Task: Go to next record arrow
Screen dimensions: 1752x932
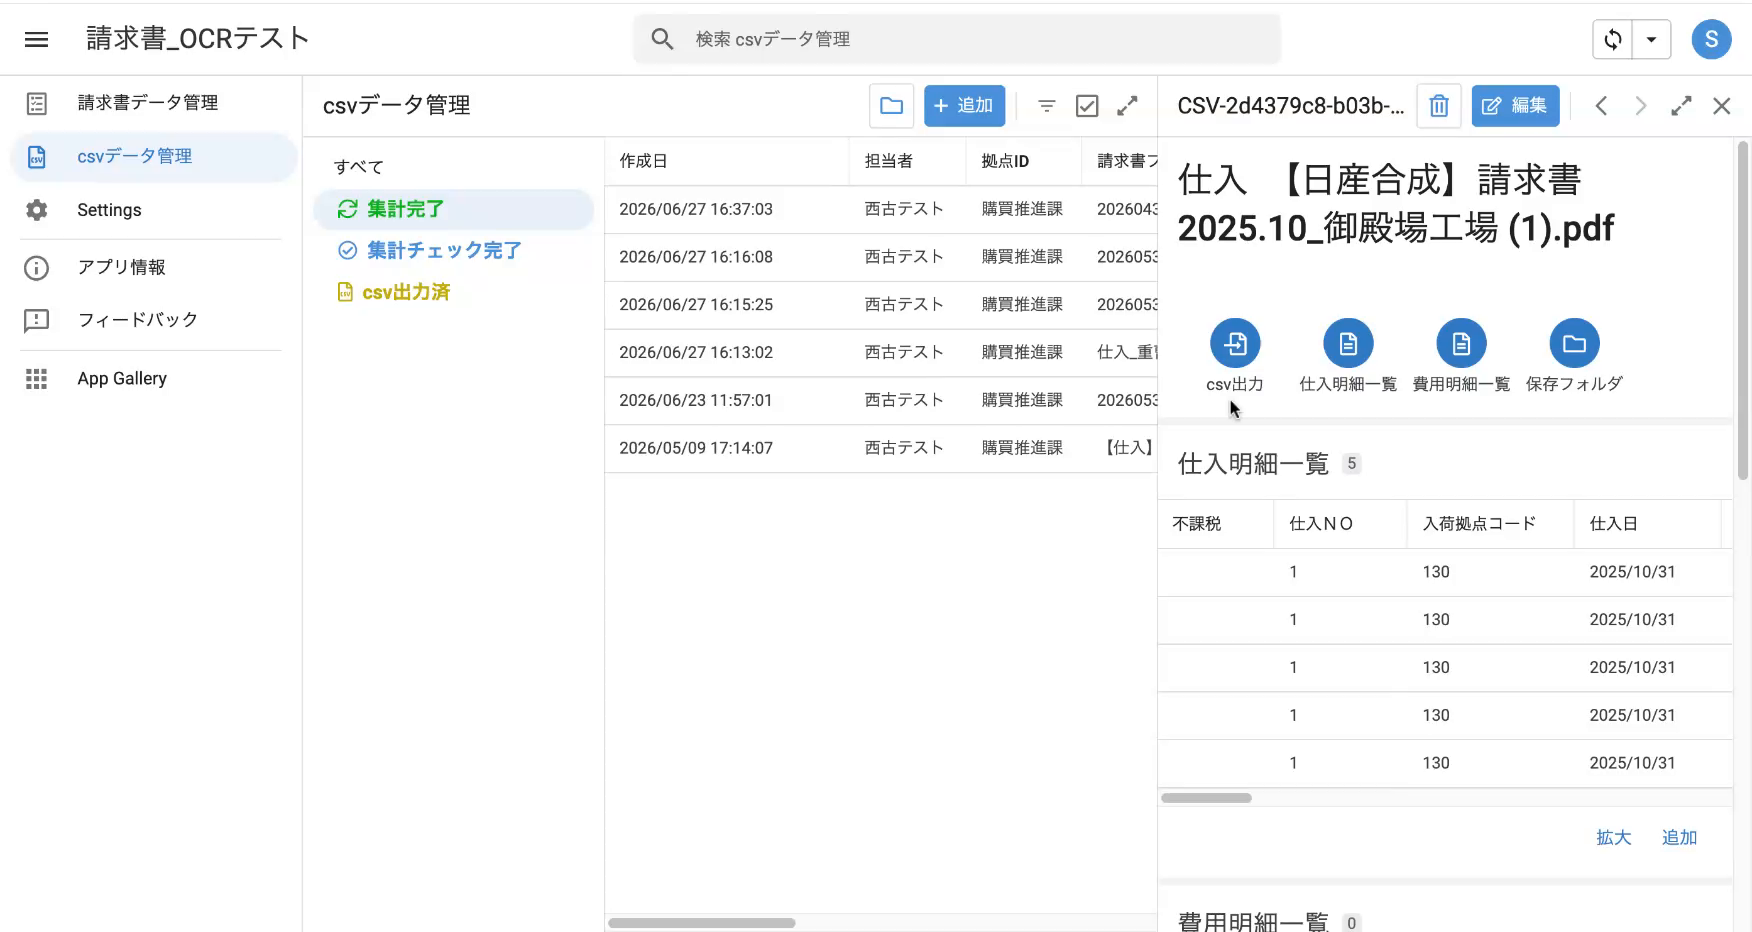Action: pyautogui.click(x=1641, y=106)
